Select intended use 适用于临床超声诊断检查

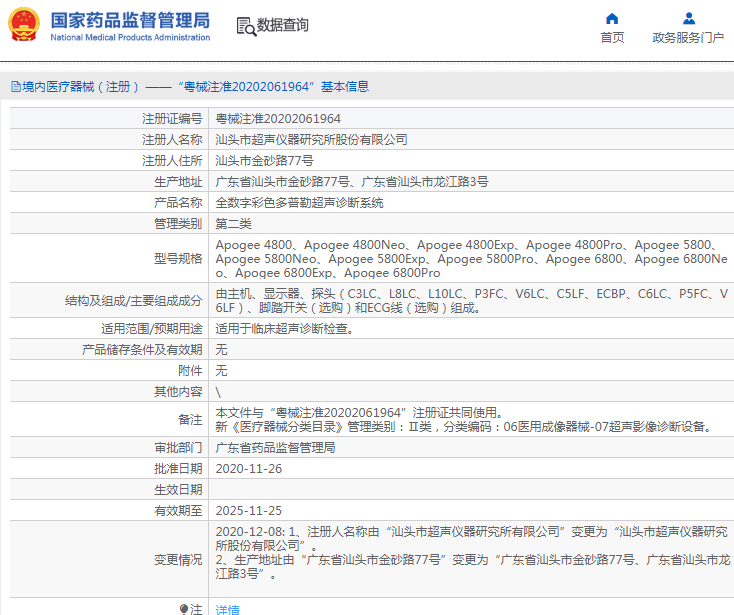(x=285, y=329)
